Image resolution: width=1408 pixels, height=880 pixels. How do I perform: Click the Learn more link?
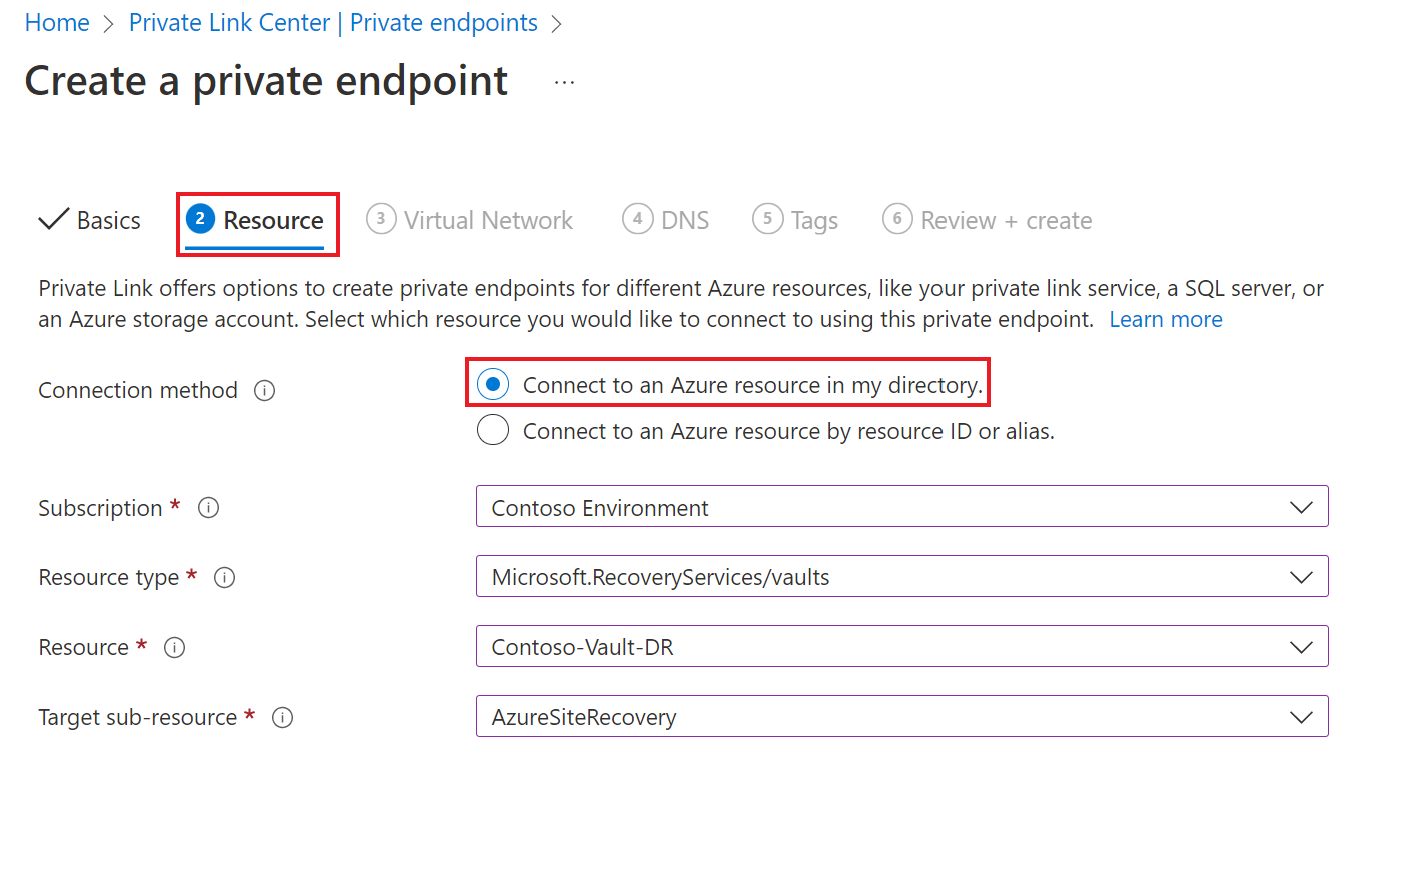(1165, 320)
